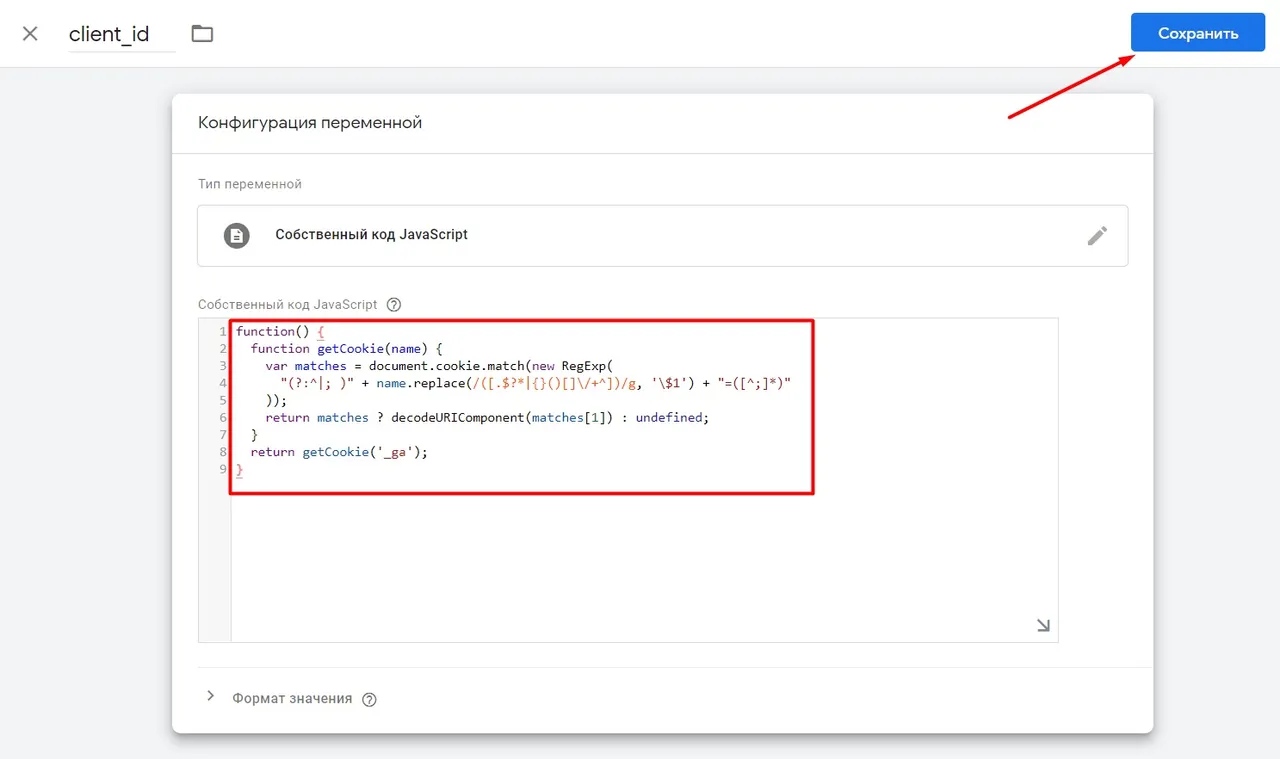Click the 'function getCookie(name) {' code line
The image size is (1280, 759).
coord(346,349)
